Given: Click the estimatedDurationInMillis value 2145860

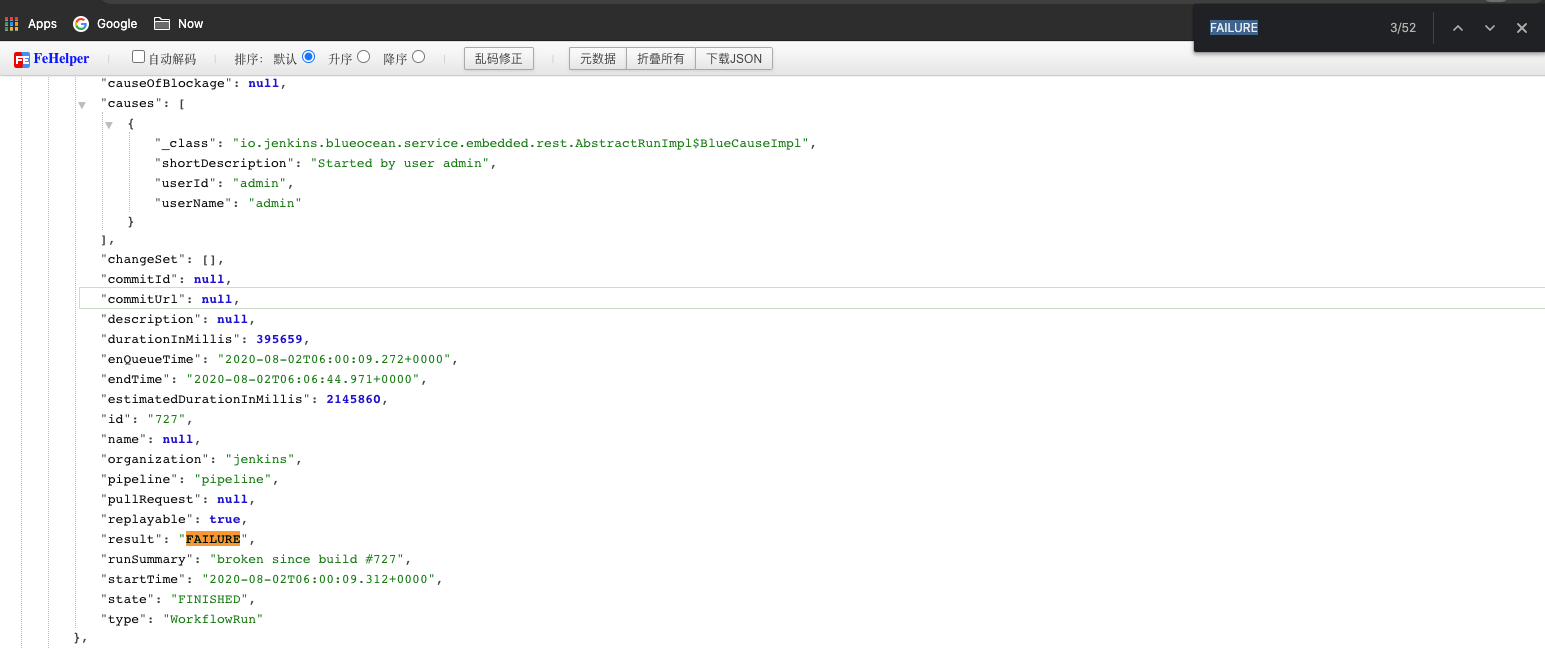Looking at the screenshot, I should 353,399.
